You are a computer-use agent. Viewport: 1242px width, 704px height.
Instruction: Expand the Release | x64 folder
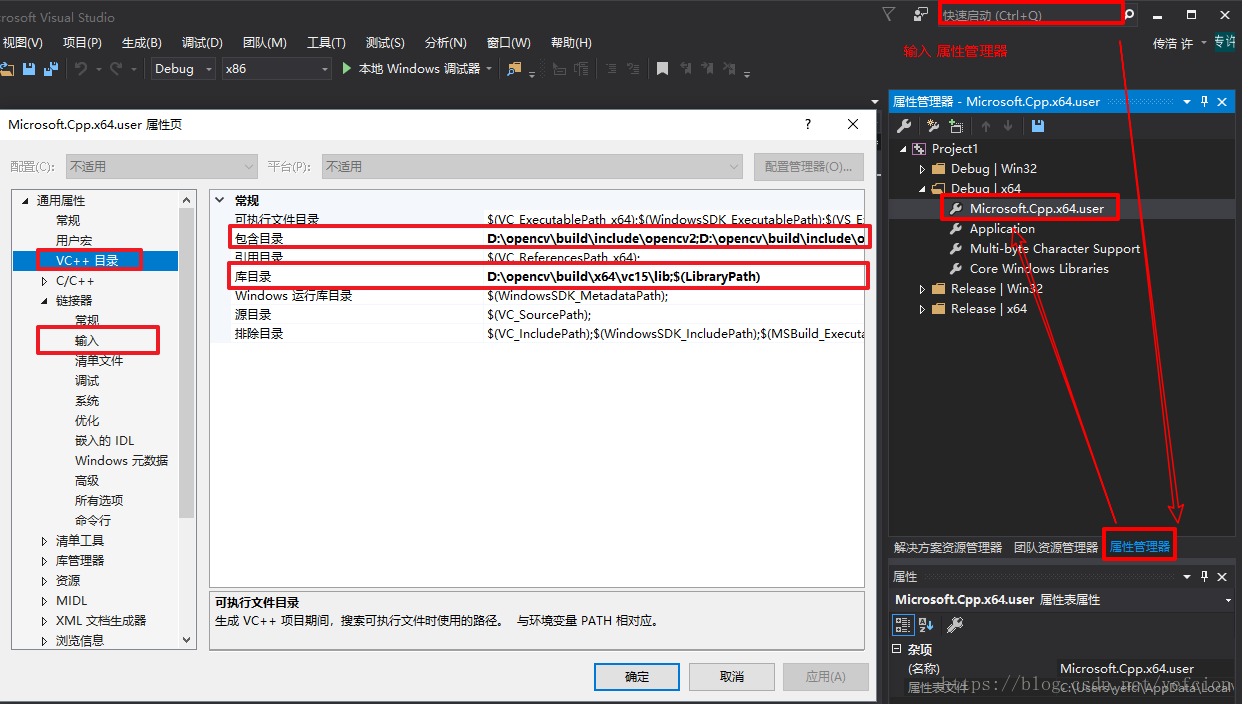tap(923, 309)
